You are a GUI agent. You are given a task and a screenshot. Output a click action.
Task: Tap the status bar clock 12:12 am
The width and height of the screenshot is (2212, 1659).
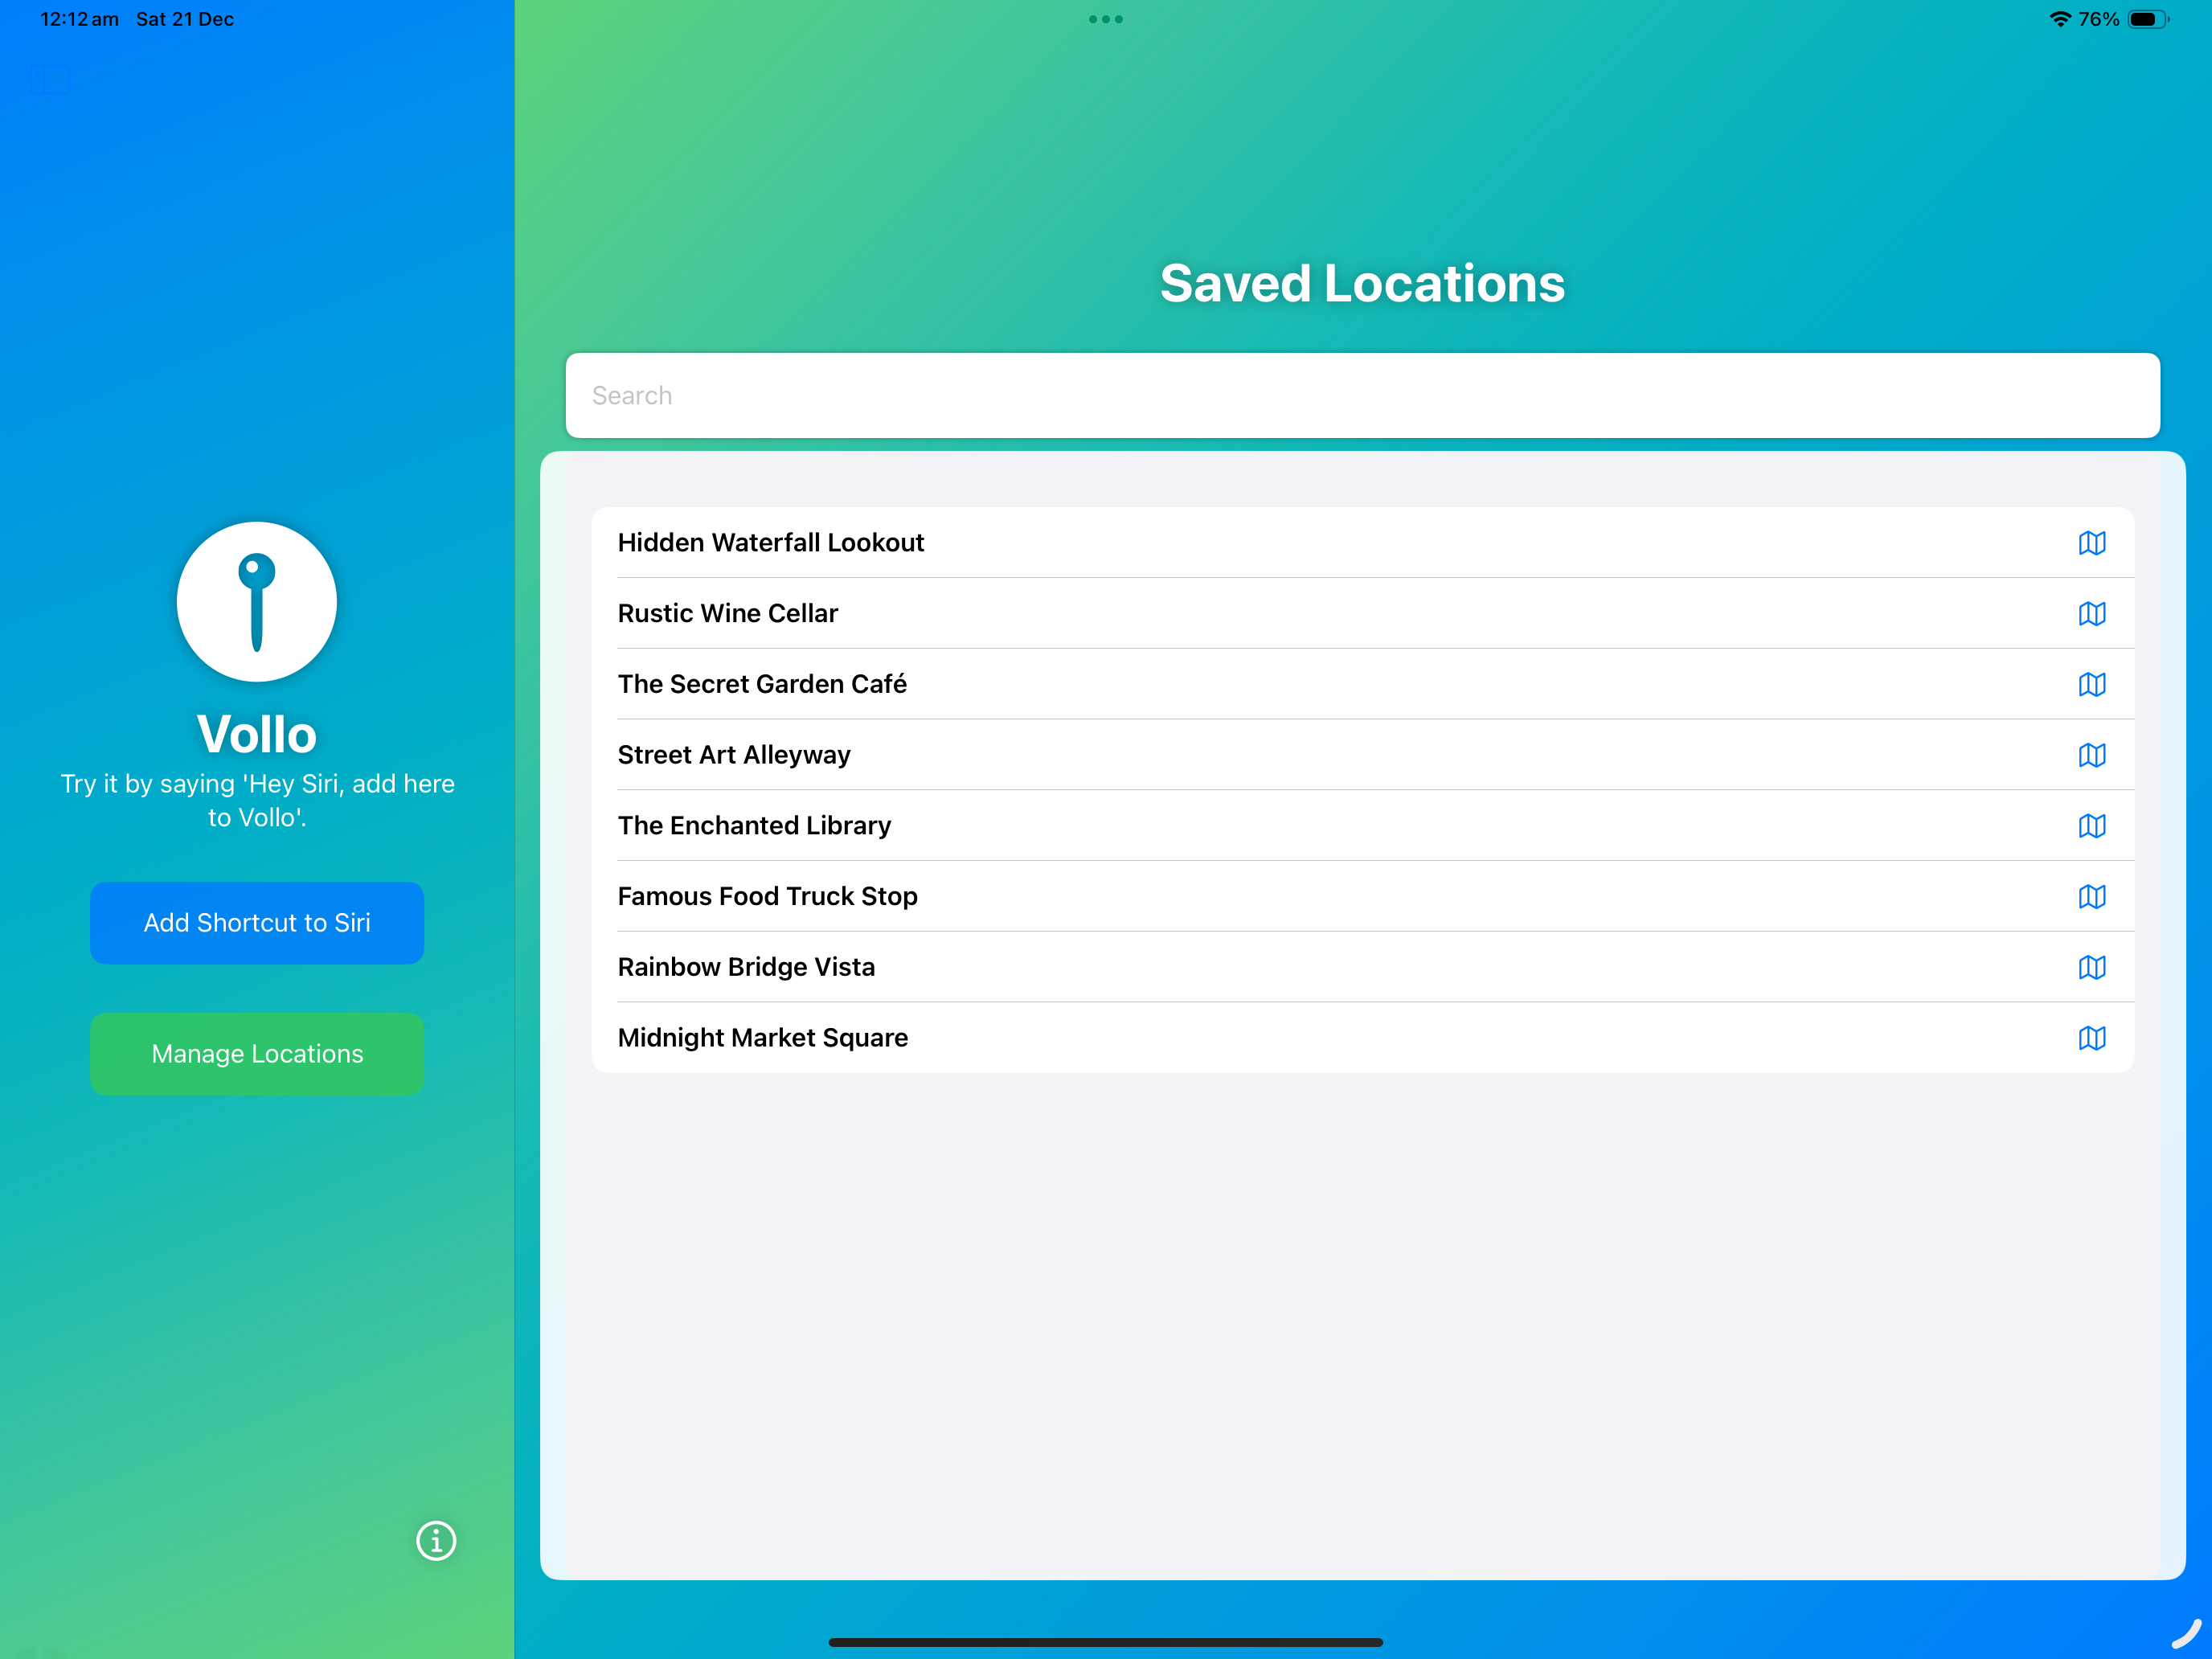pyautogui.click(x=79, y=19)
